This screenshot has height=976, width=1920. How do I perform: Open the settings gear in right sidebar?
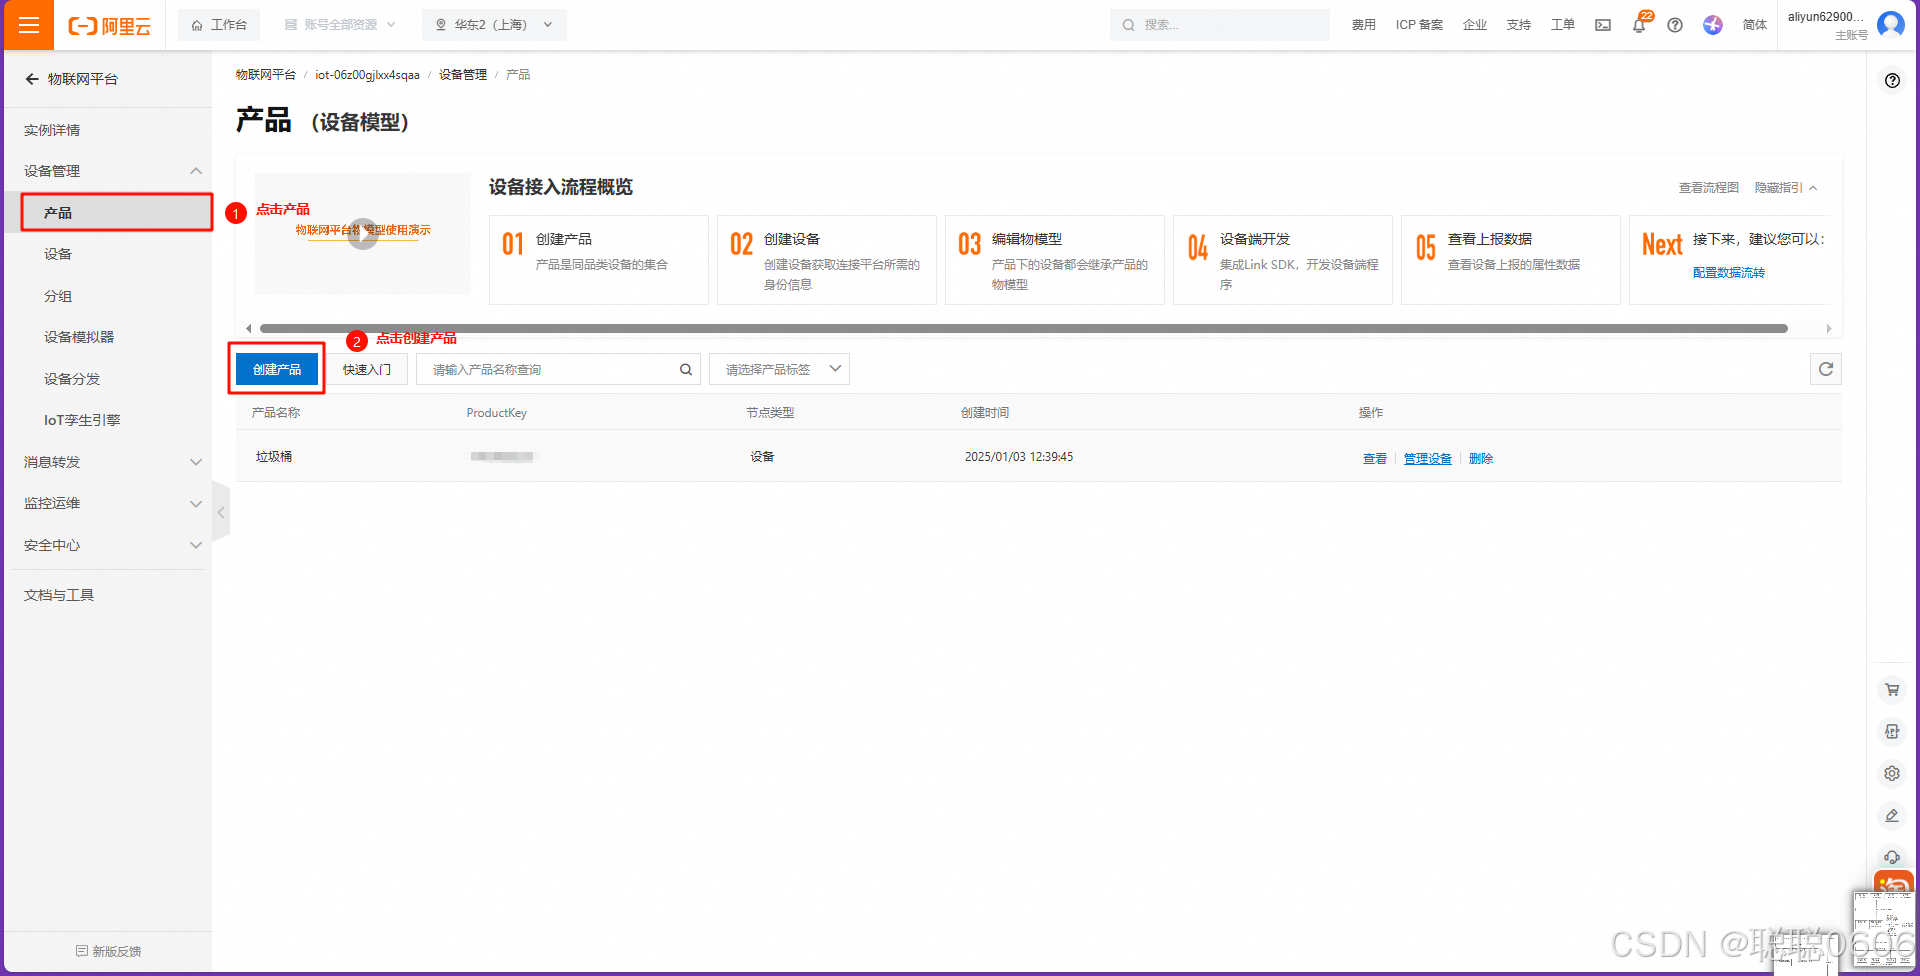point(1892,773)
